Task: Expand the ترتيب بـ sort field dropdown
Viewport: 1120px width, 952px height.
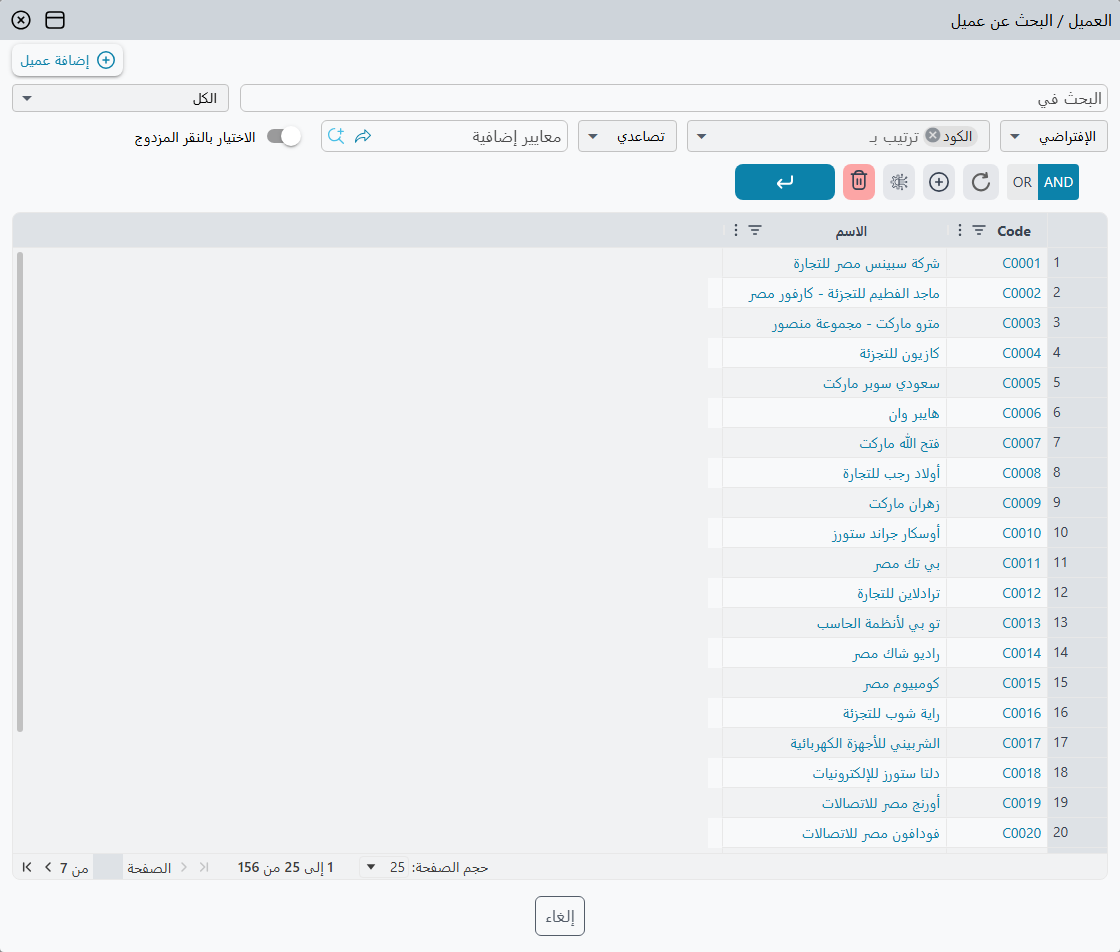Action: click(x=701, y=136)
